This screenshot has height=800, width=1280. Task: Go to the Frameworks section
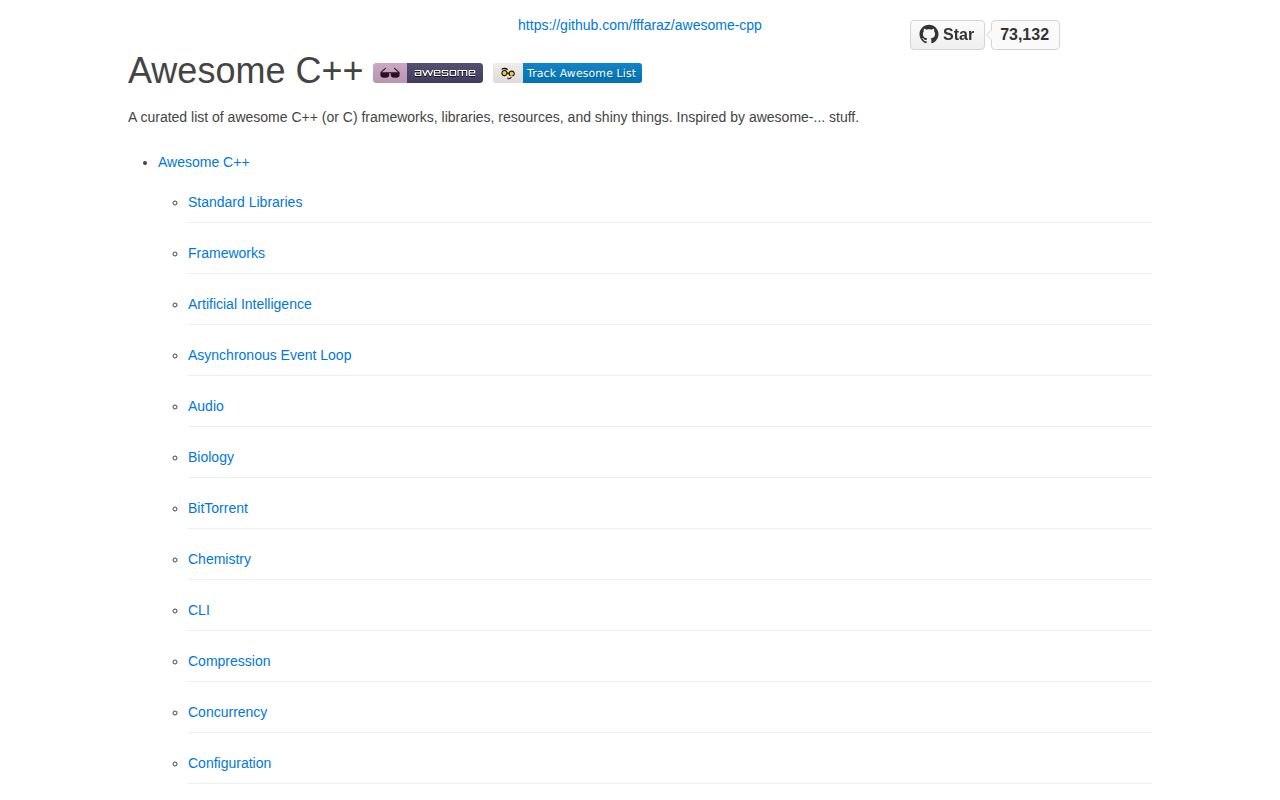[x=227, y=253]
